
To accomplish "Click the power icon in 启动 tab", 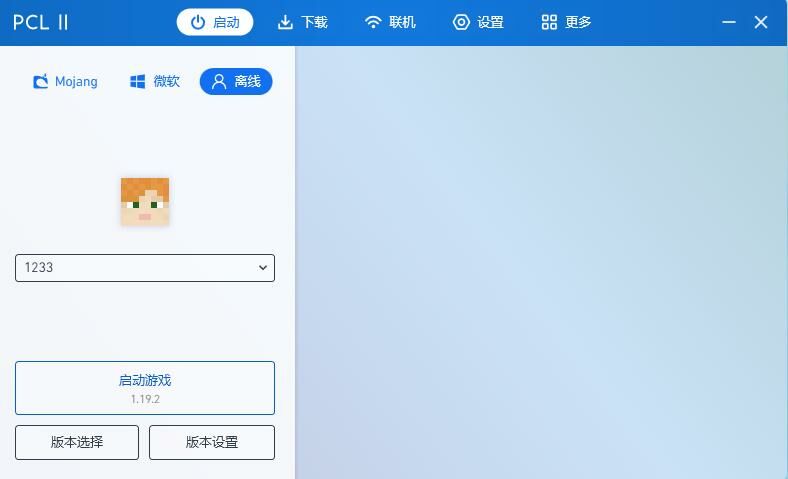I will point(198,22).
